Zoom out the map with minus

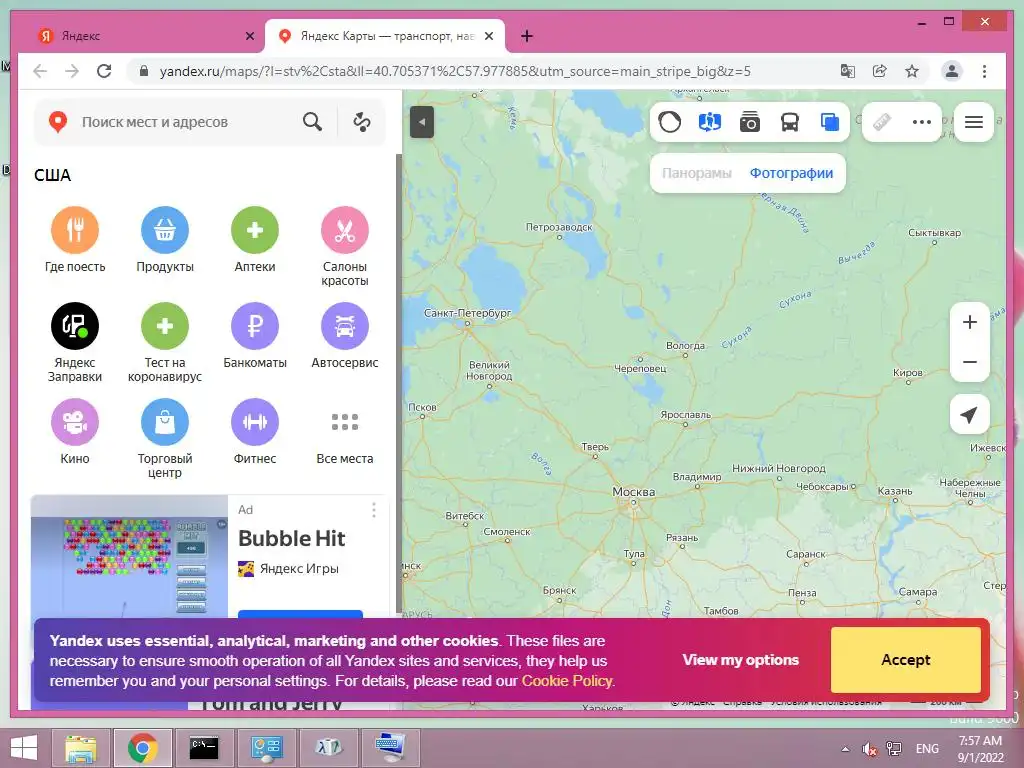click(970, 362)
